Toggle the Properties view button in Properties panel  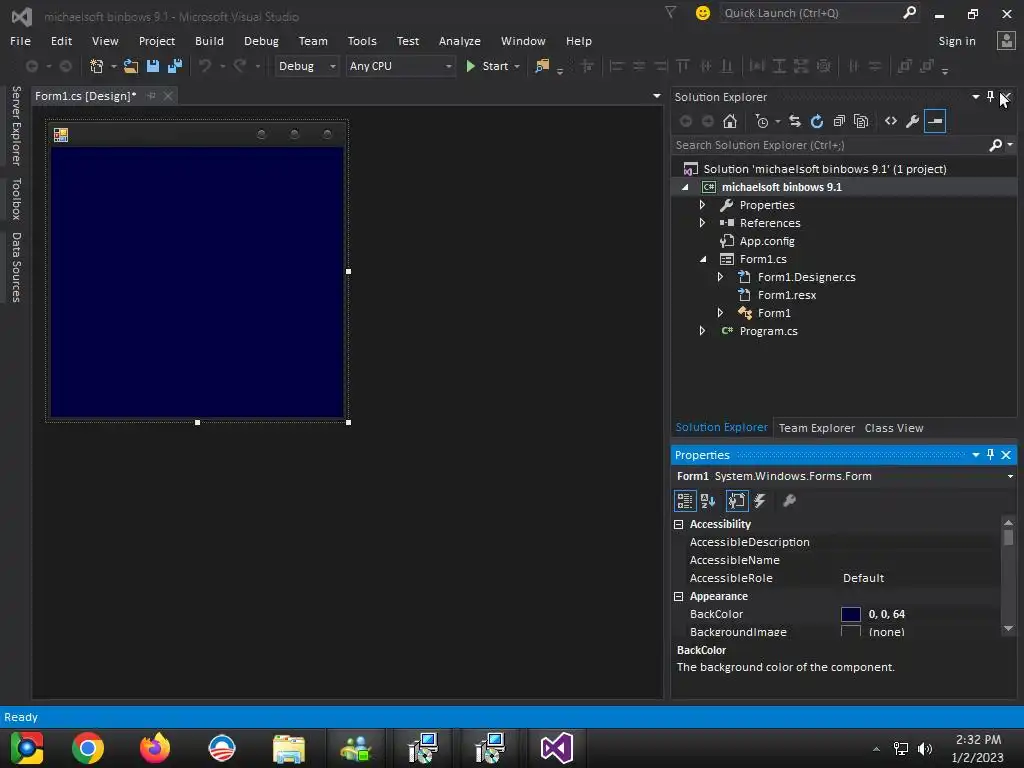[x=737, y=501]
